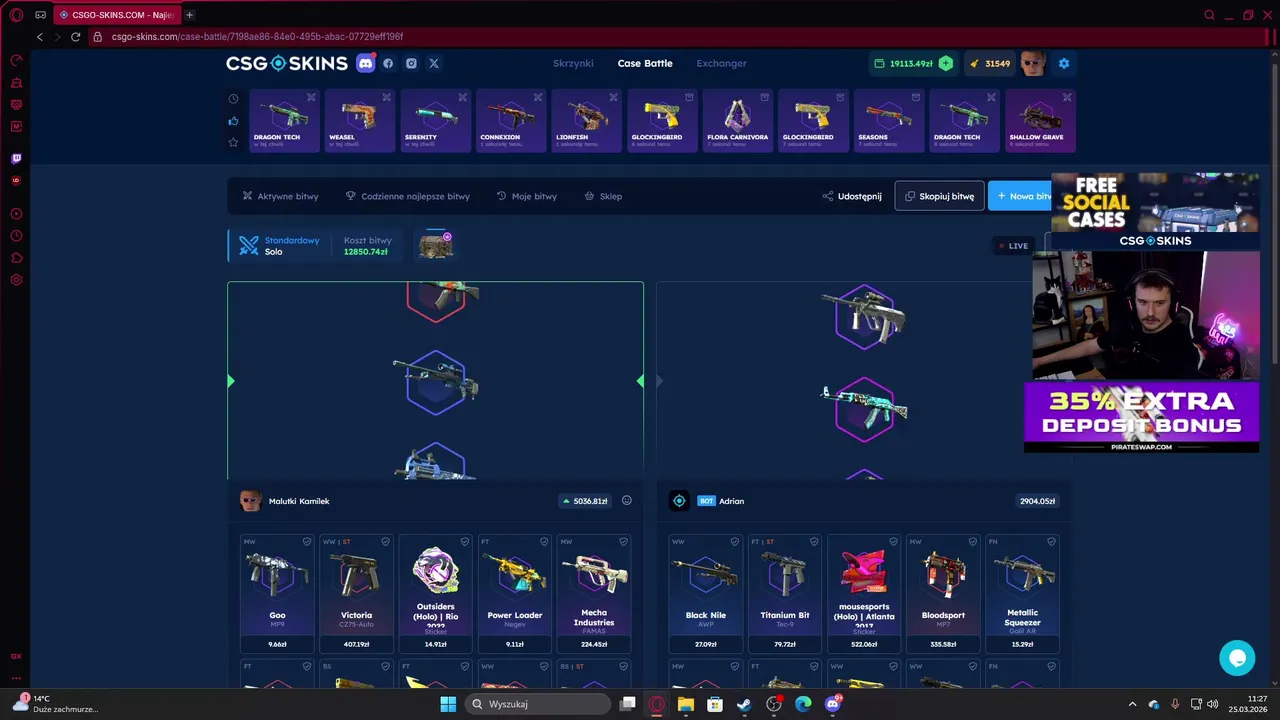Screen dimensions: 1280x720
Task: Click the browser address bar URL
Action: (257, 37)
